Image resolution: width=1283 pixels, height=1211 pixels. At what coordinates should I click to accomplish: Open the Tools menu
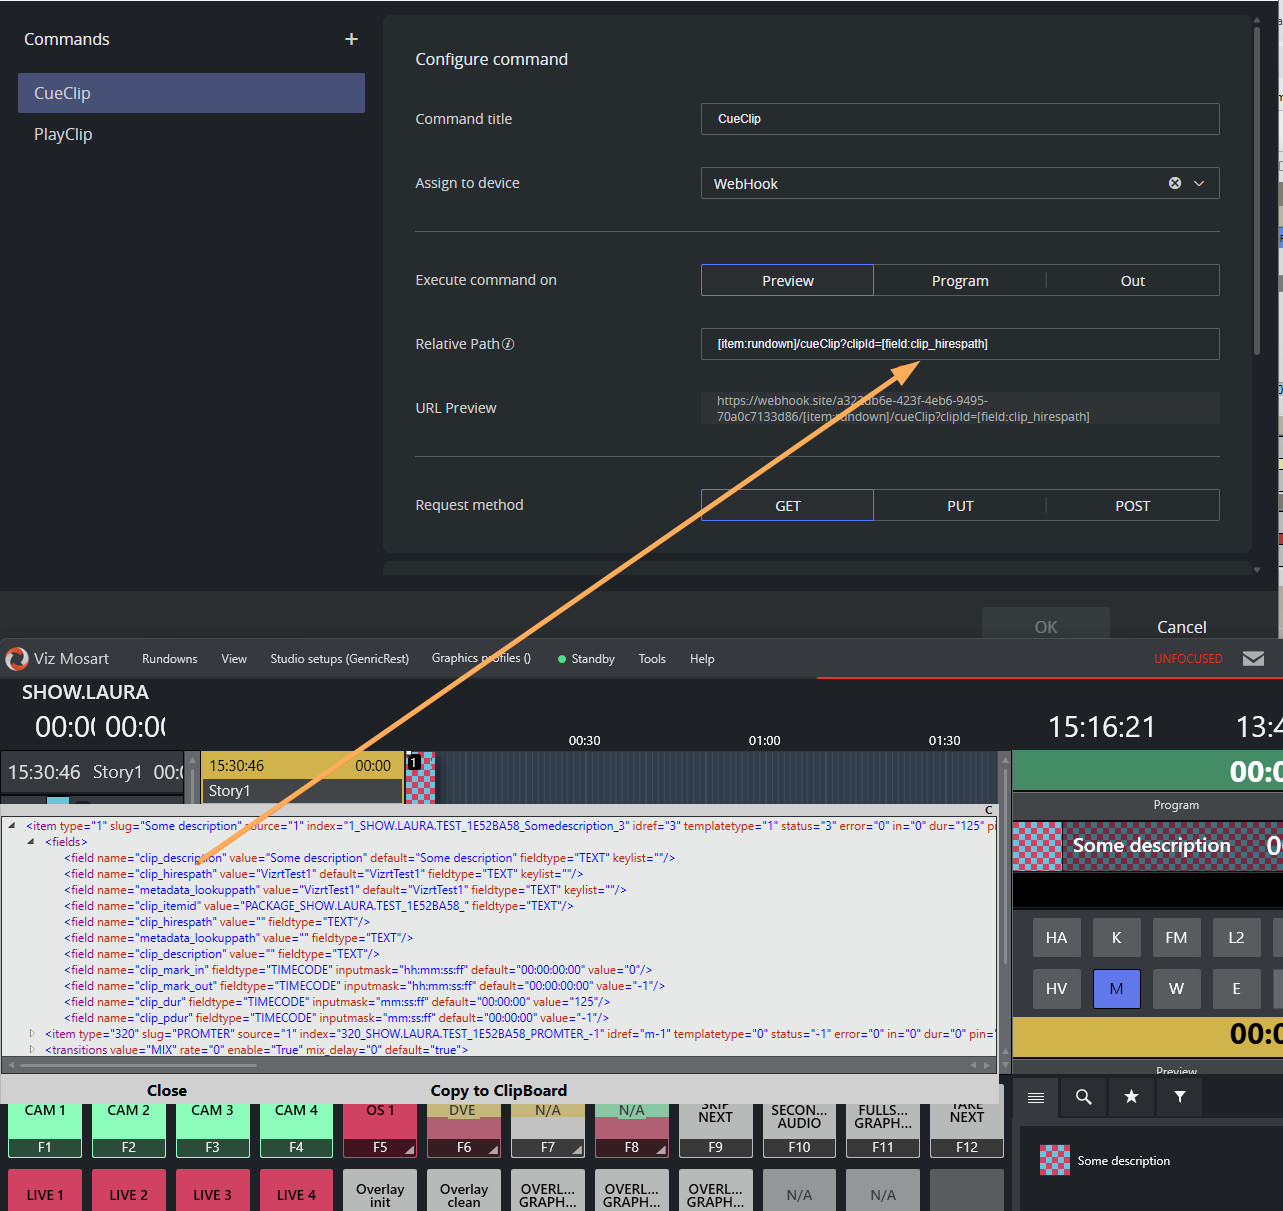(x=652, y=659)
